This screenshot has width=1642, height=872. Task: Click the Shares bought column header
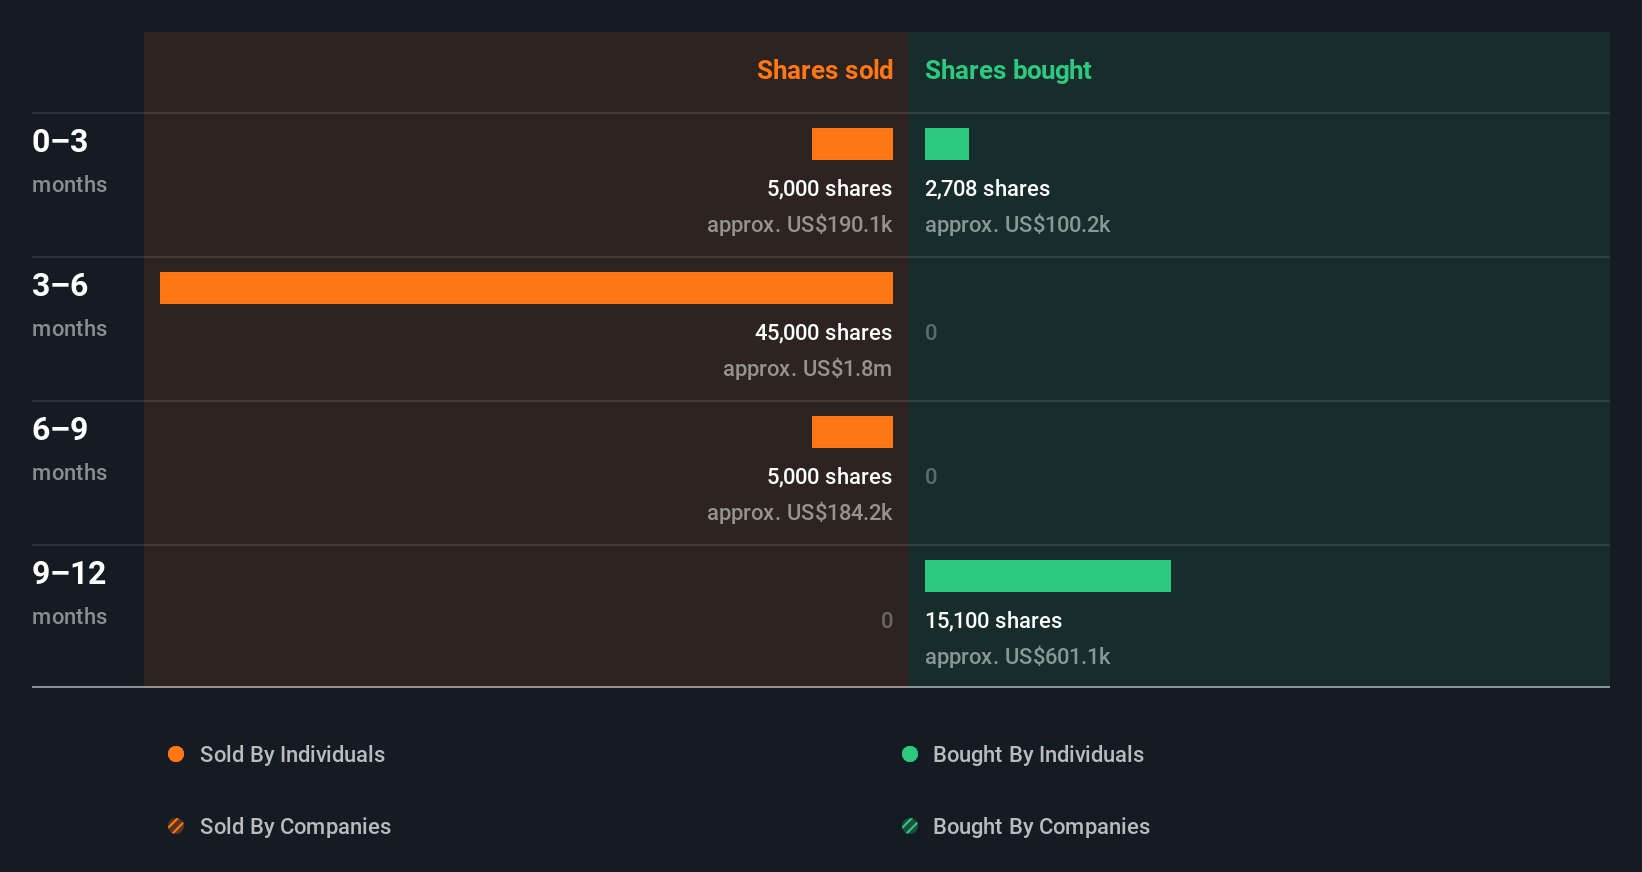tap(1008, 70)
